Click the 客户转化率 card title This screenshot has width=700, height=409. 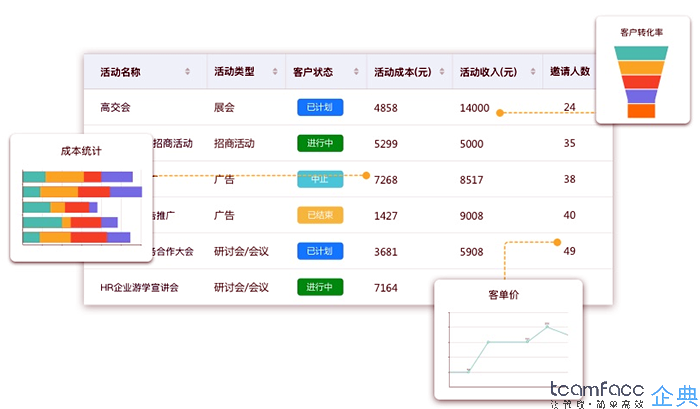pos(642,32)
